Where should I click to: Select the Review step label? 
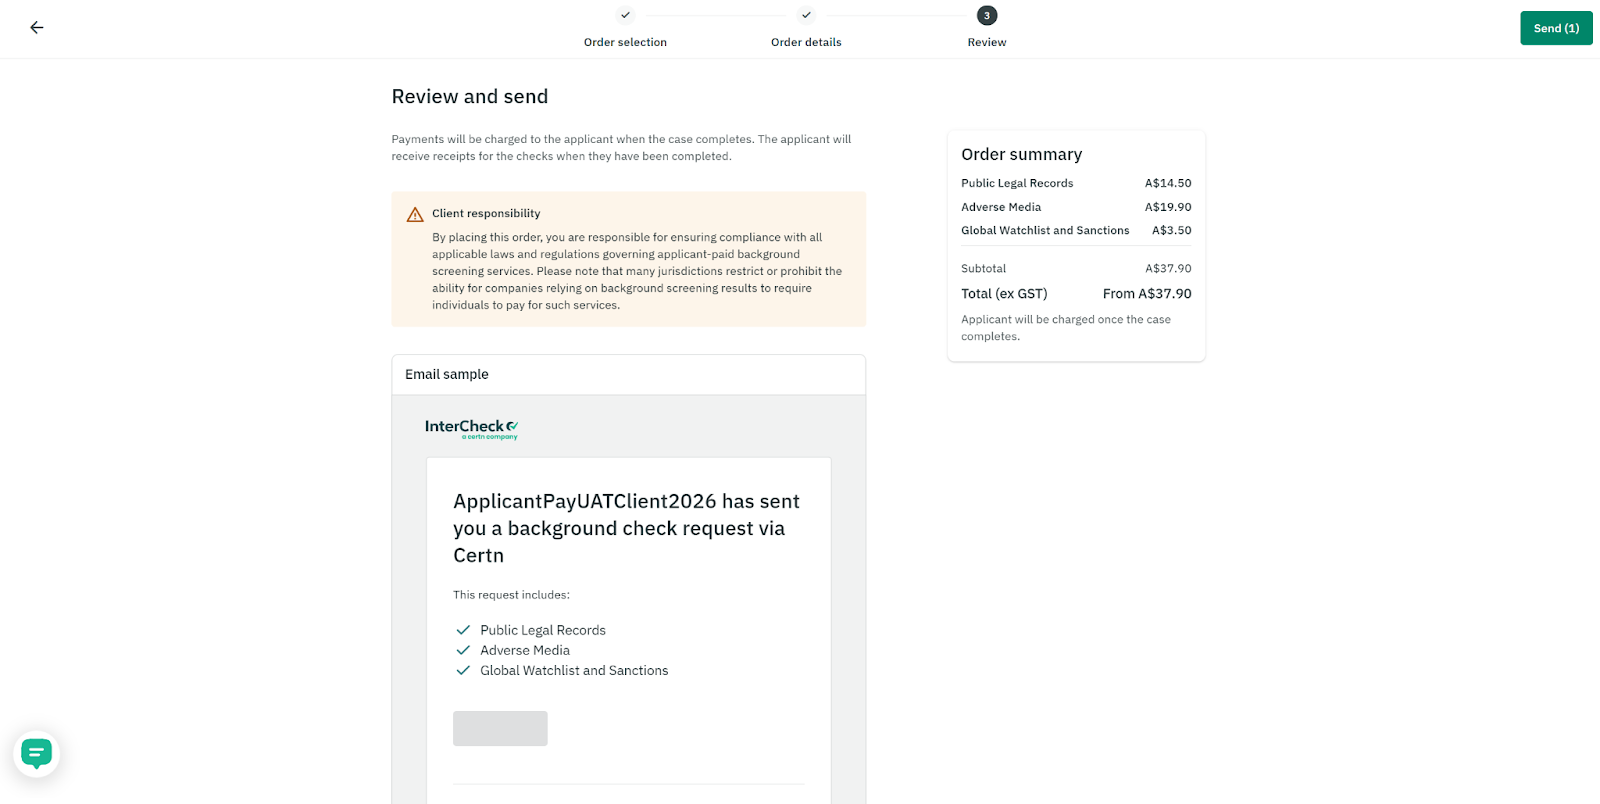coord(987,42)
